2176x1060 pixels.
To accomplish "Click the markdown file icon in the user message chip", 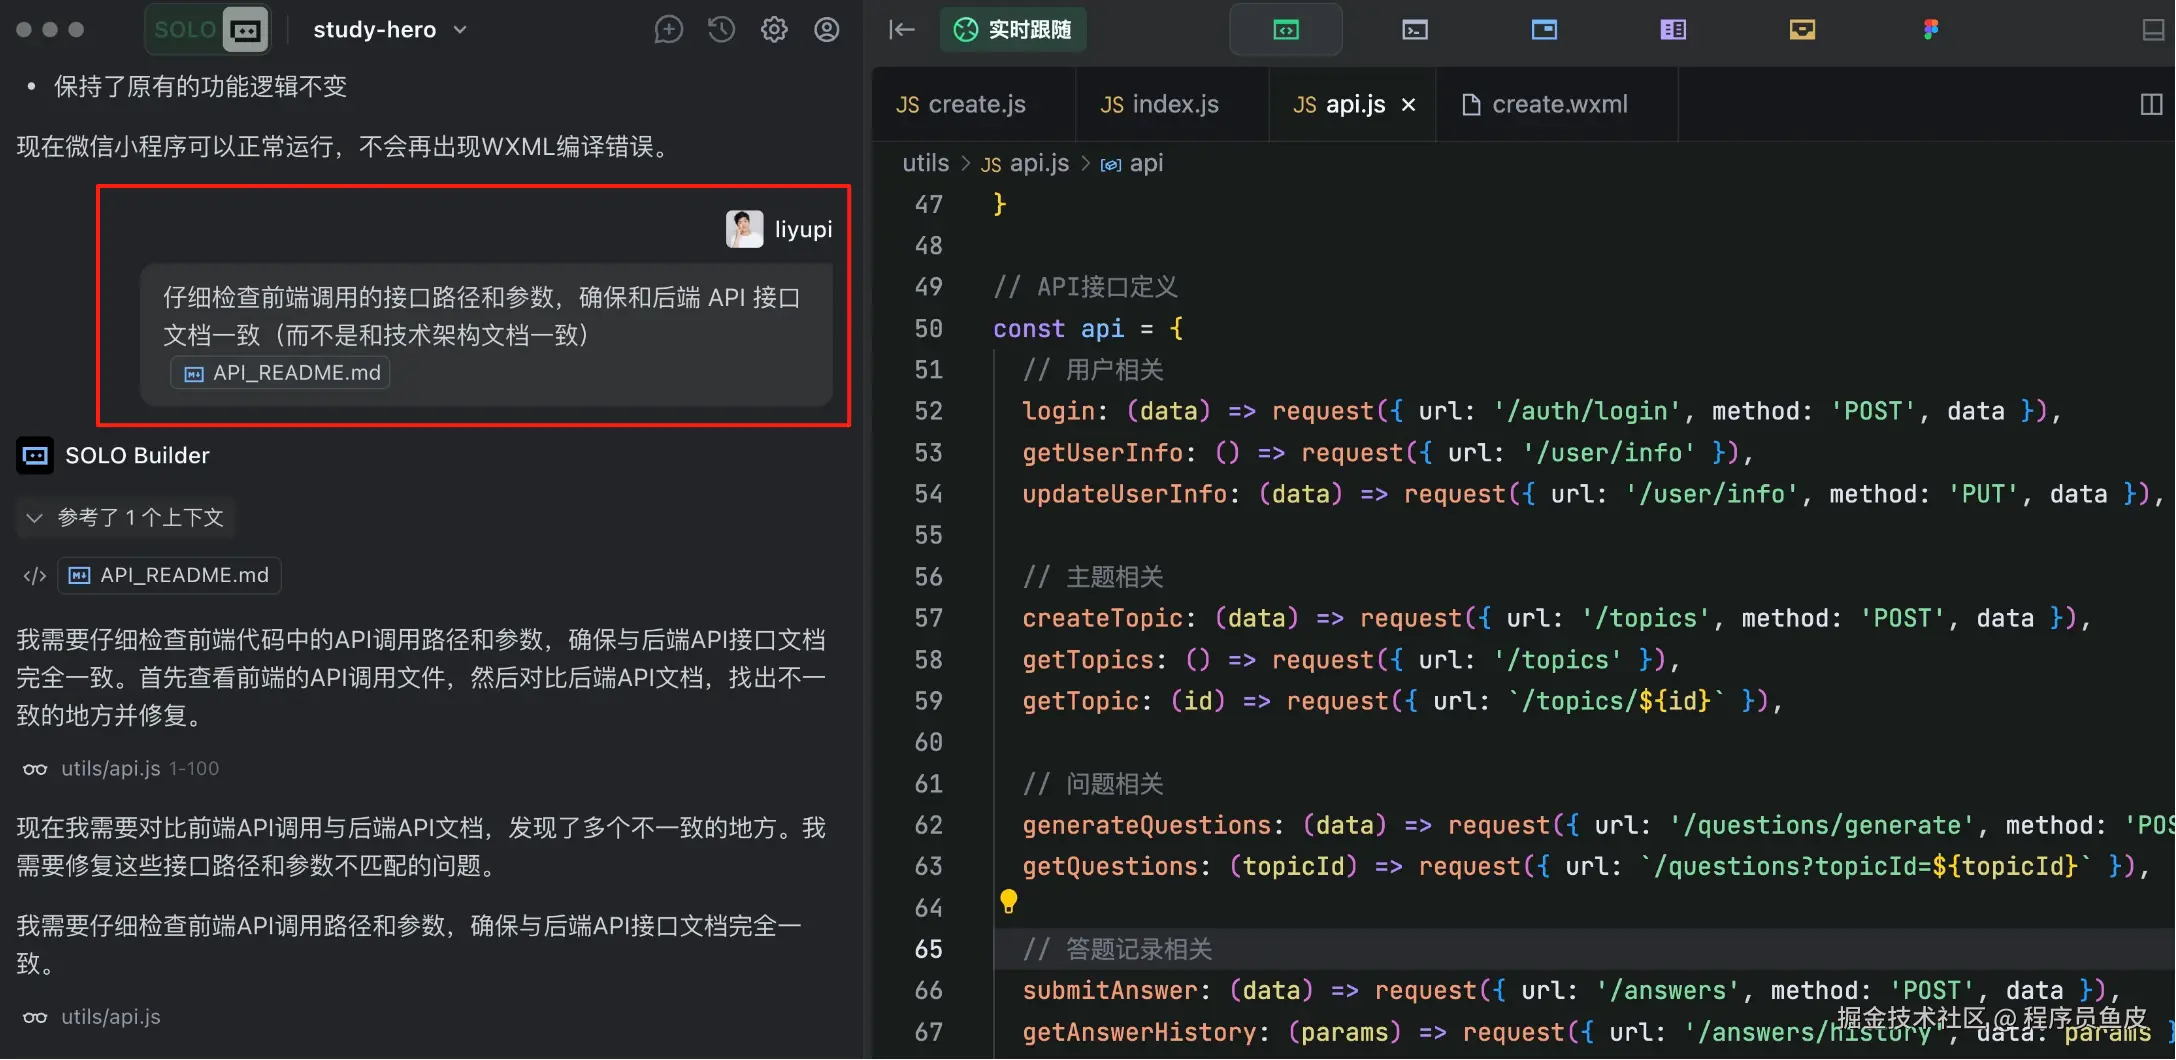I will (194, 374).
